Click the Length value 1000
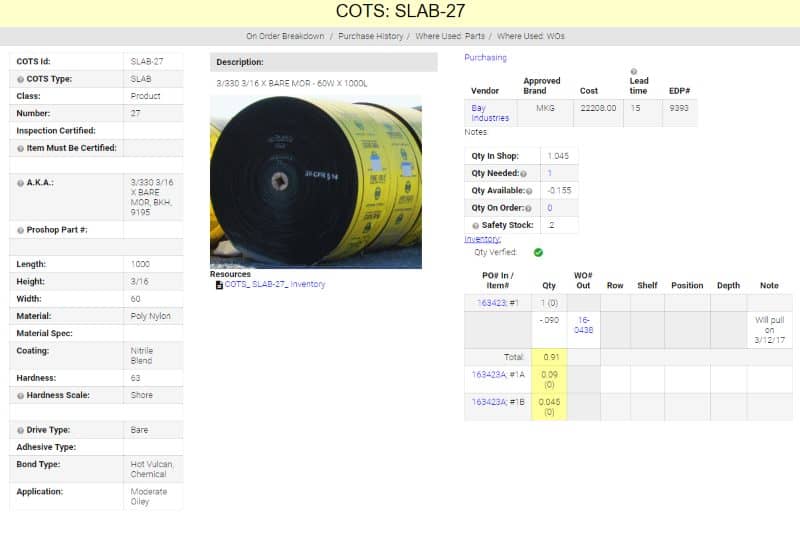 [140, 264]
